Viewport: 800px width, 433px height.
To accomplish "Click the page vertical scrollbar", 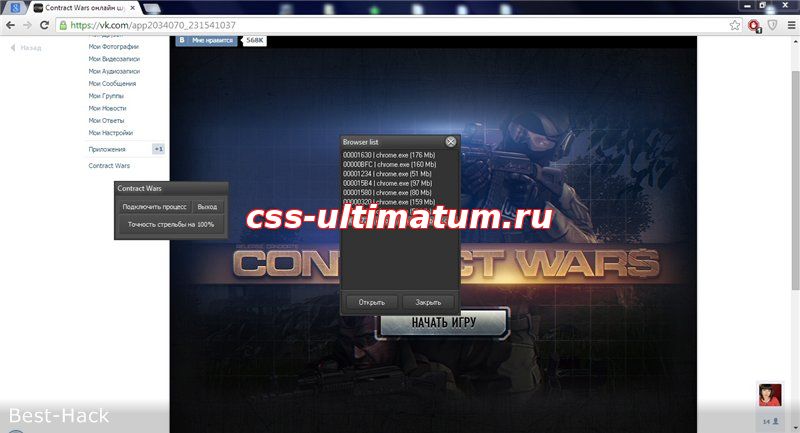I will 795,180.
